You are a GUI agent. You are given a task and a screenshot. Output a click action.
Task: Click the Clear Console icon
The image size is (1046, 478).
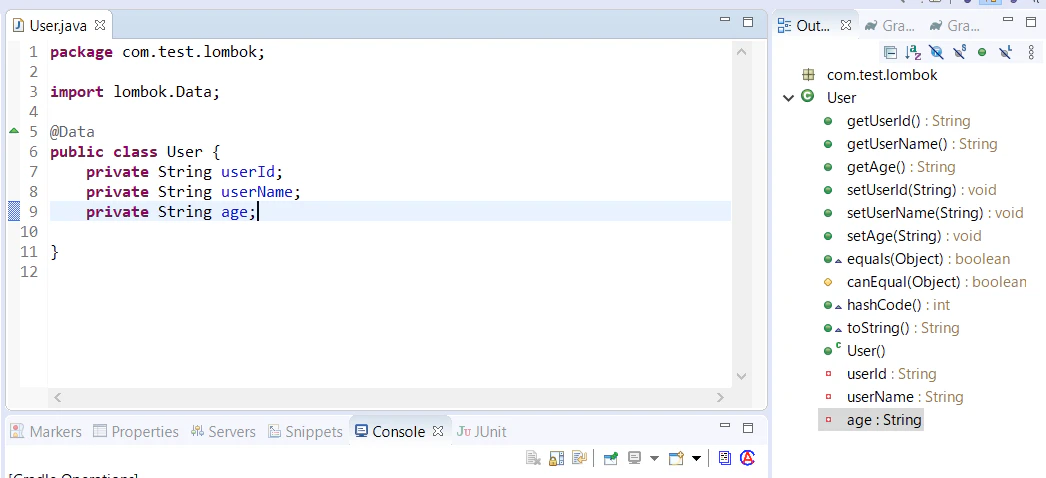tap(533, 458)
